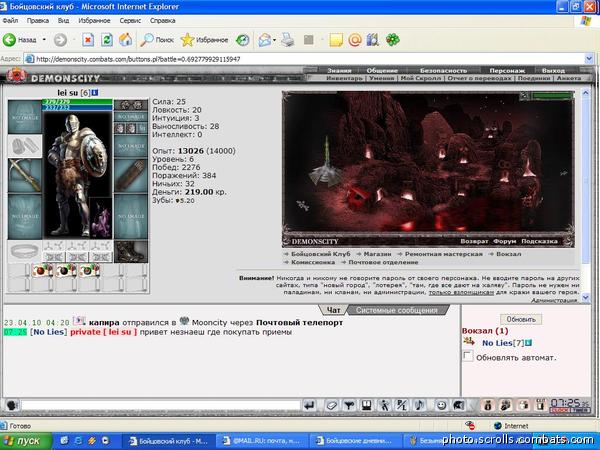600x450 pixels.
Task: Go to Комиссионка location
Action: pos(313,262)
